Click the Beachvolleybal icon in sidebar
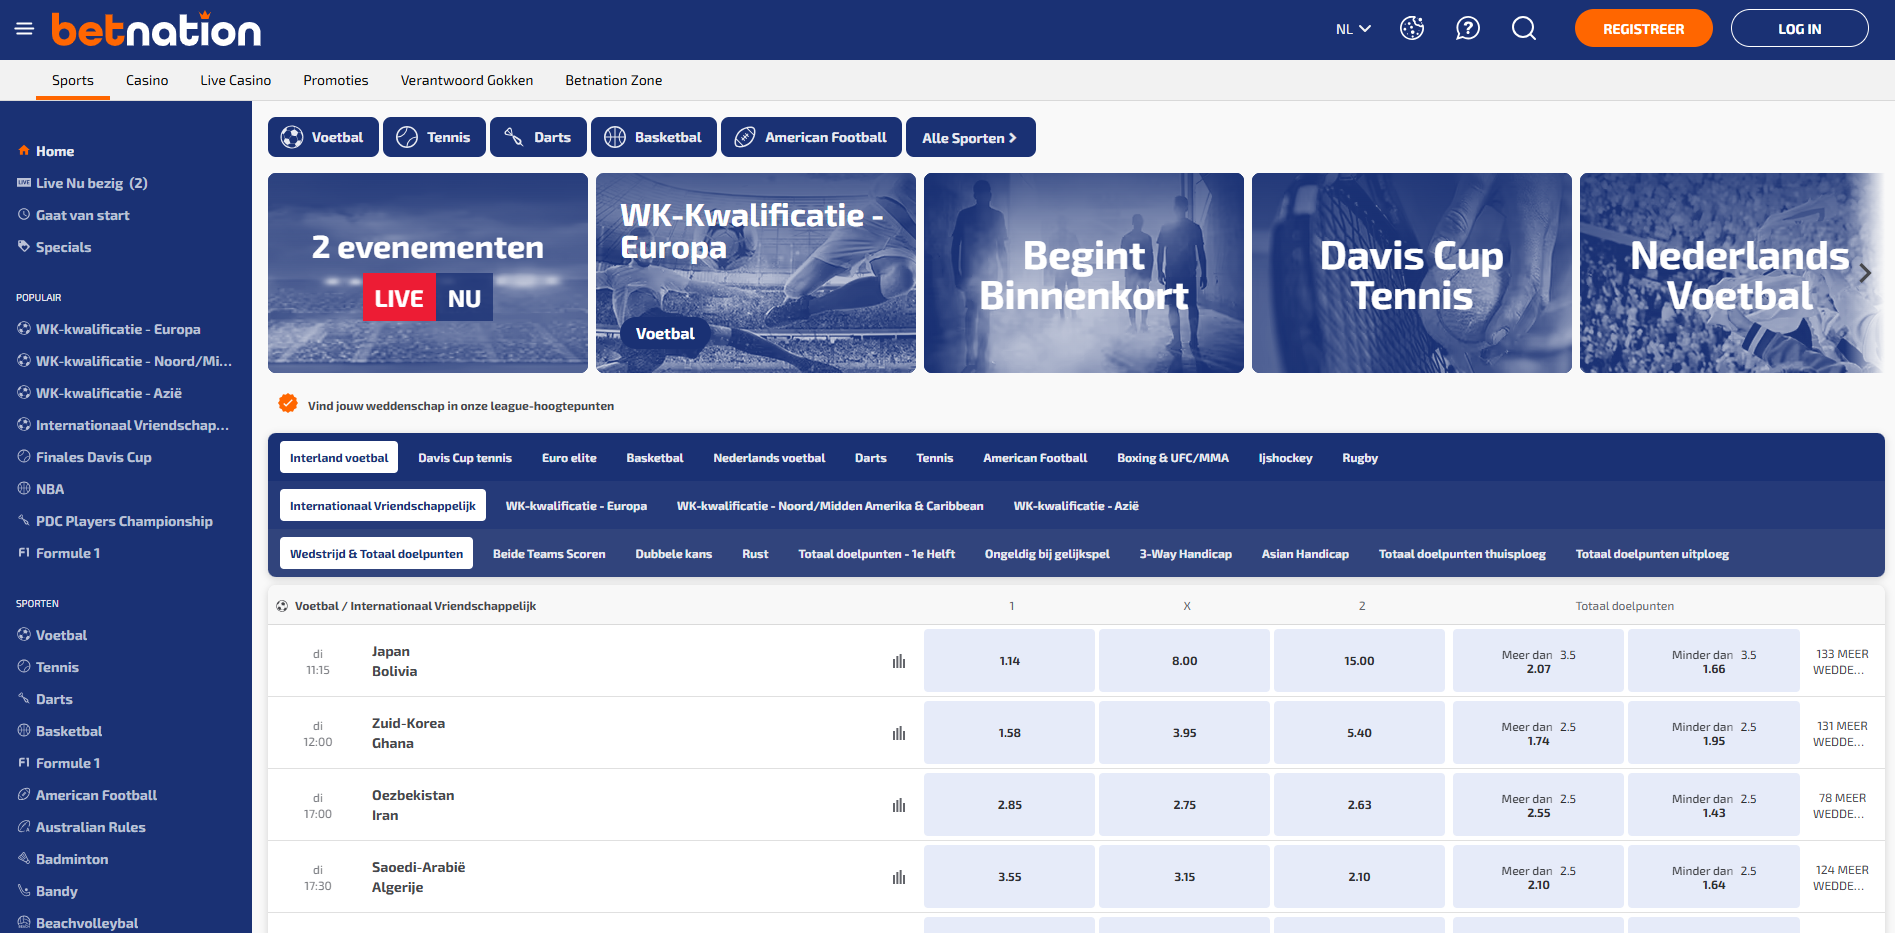This screenshot has width=1895, height=933. point(24,923)
